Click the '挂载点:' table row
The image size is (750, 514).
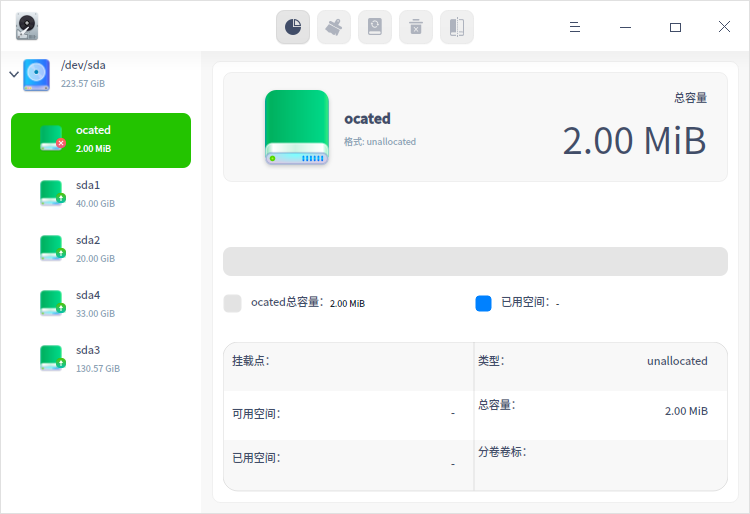click(x=349, y=367)
